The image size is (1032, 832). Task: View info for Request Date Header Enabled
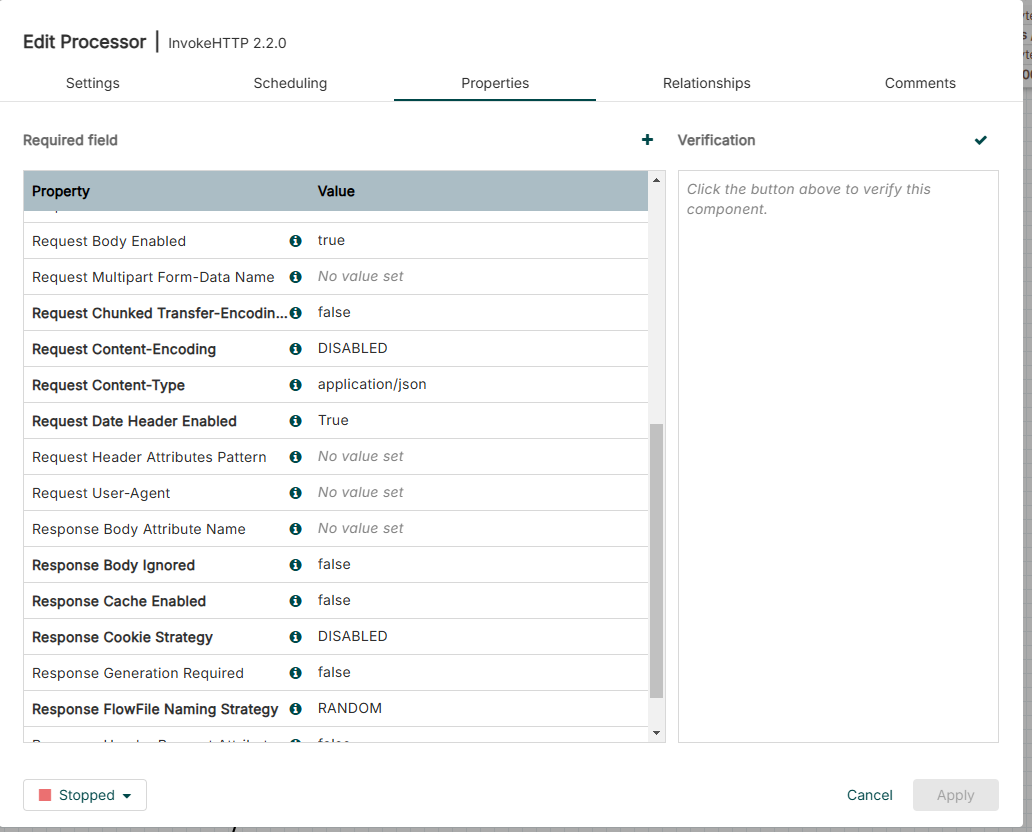click(x=295, y=420)
